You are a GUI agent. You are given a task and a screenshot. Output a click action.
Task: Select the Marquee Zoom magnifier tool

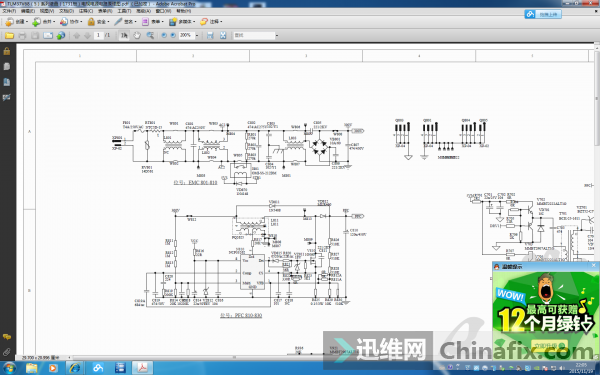tap(150, 36)
